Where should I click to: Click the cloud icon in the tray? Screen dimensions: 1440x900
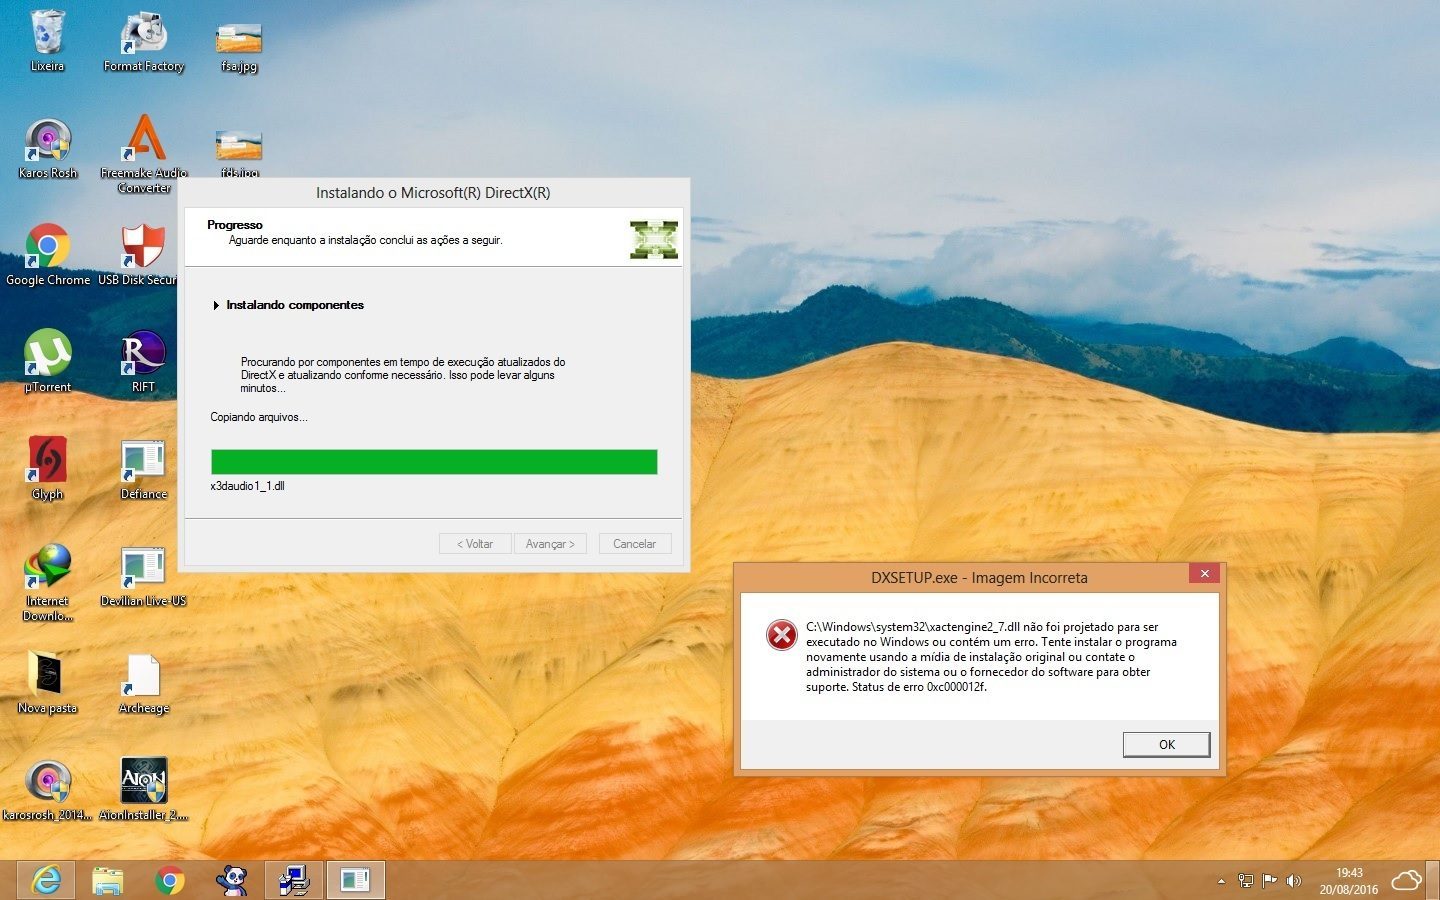[x=1407, y=880]
